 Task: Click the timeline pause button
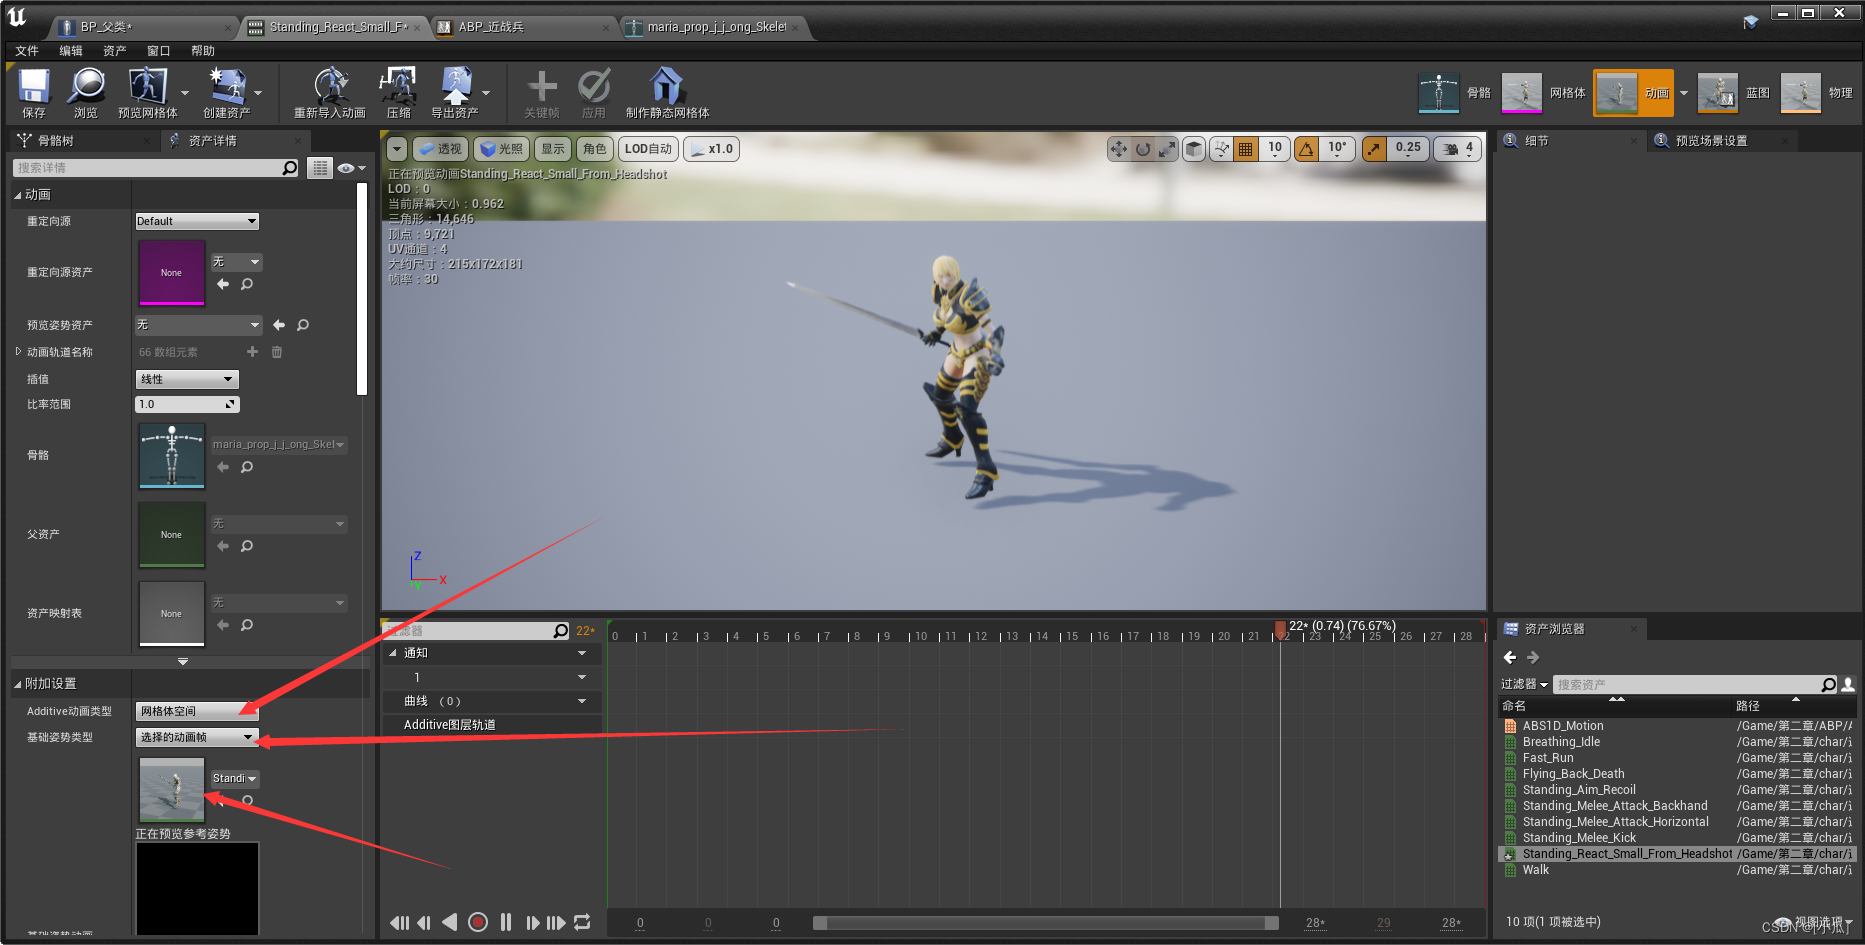[x=506, y=922]
